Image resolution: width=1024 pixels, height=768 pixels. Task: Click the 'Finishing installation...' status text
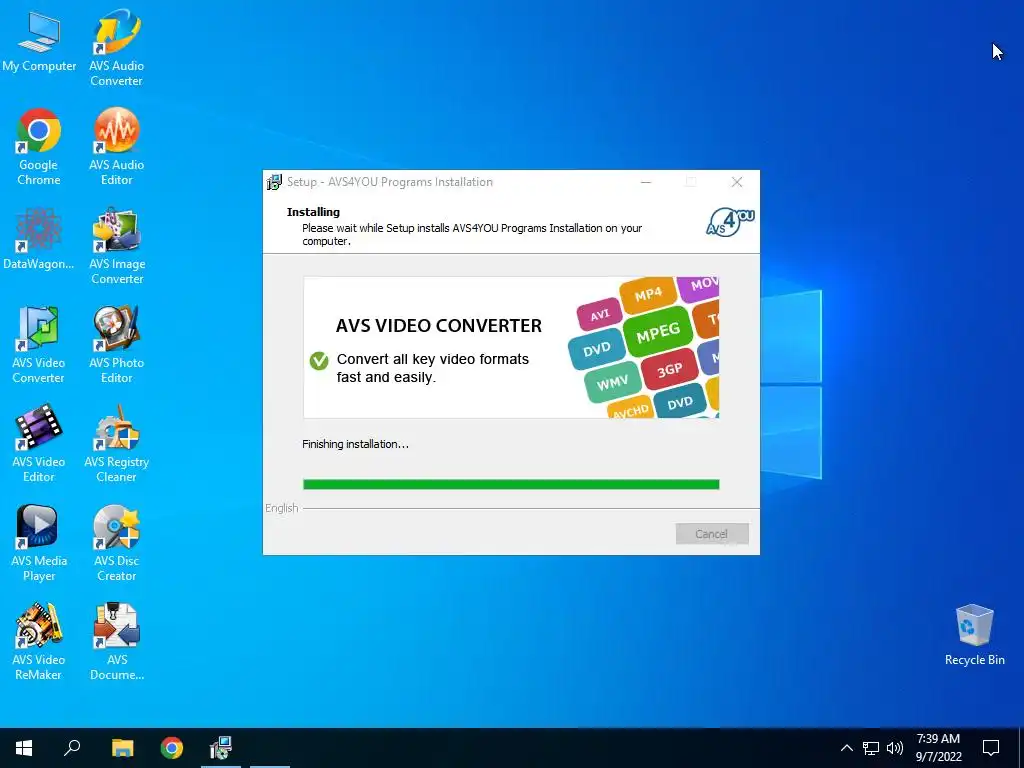point(355,444)
